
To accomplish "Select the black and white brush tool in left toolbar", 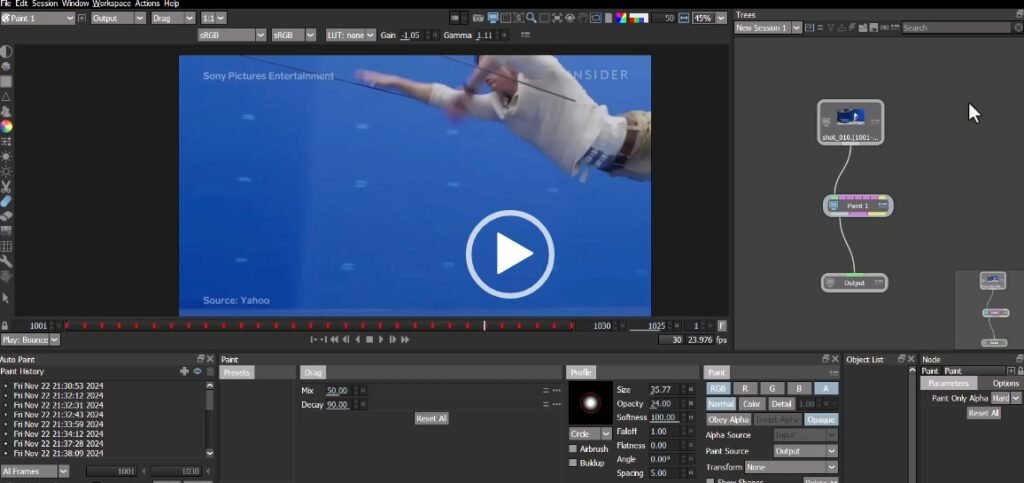I will tap(6, 51).
